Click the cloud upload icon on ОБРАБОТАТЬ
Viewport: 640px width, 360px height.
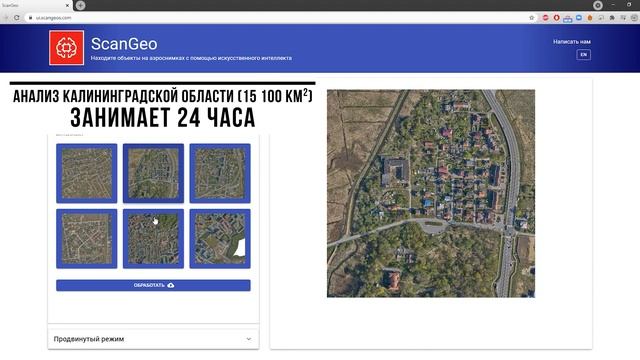(x=171, y=285)
